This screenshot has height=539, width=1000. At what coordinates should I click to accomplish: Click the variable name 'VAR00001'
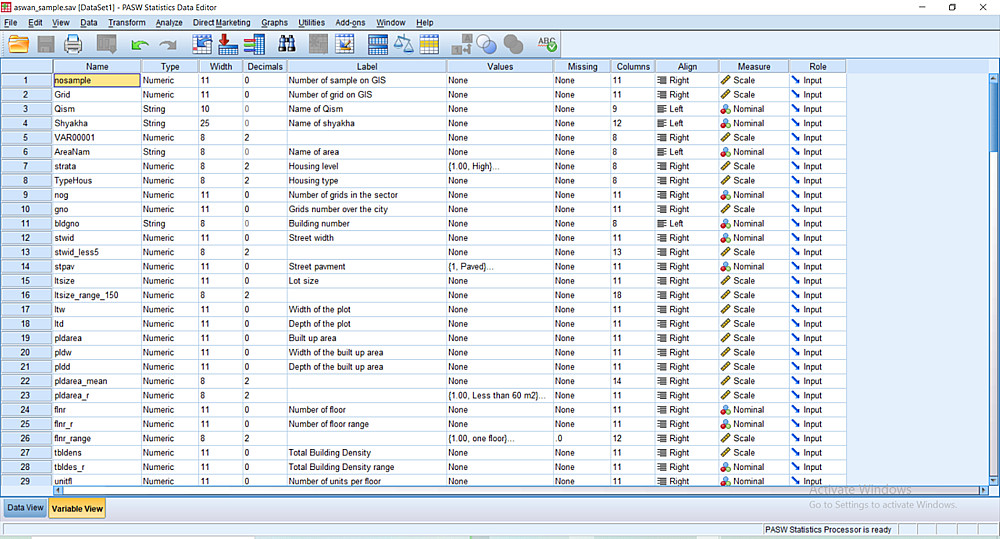pyautogui.click(x=75, y=138)
